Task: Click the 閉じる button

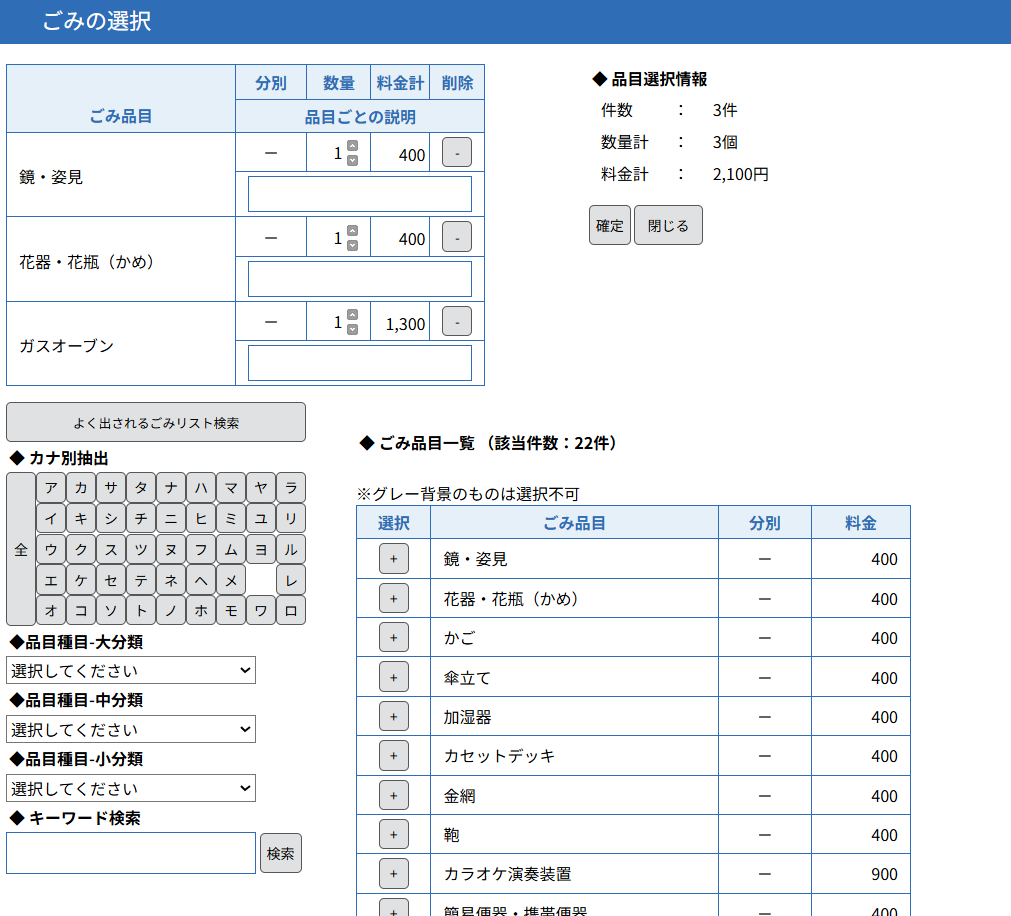Action: pyautogui.click(x=668, y=225)
